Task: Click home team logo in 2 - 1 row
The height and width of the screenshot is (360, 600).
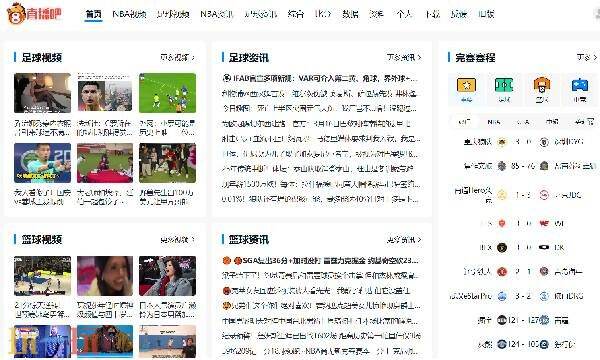Action: point(502,272)
